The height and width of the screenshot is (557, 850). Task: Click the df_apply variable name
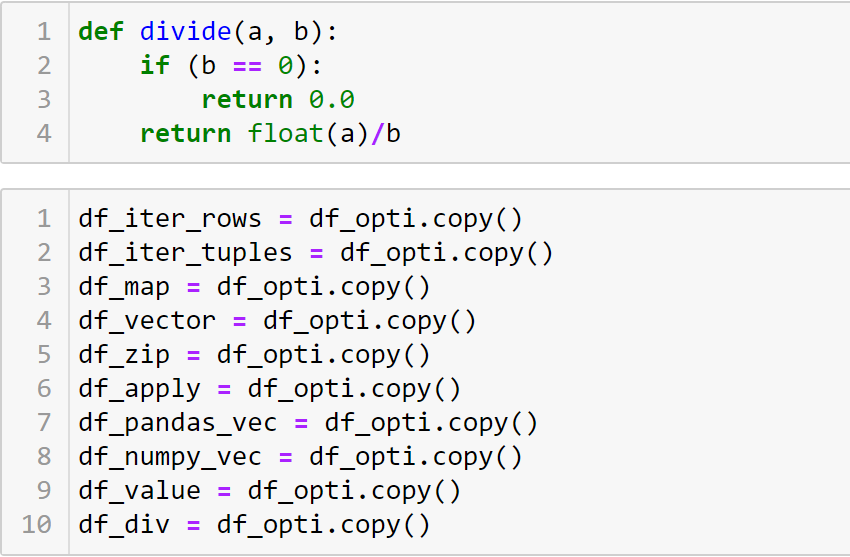[x=139, y=389]
